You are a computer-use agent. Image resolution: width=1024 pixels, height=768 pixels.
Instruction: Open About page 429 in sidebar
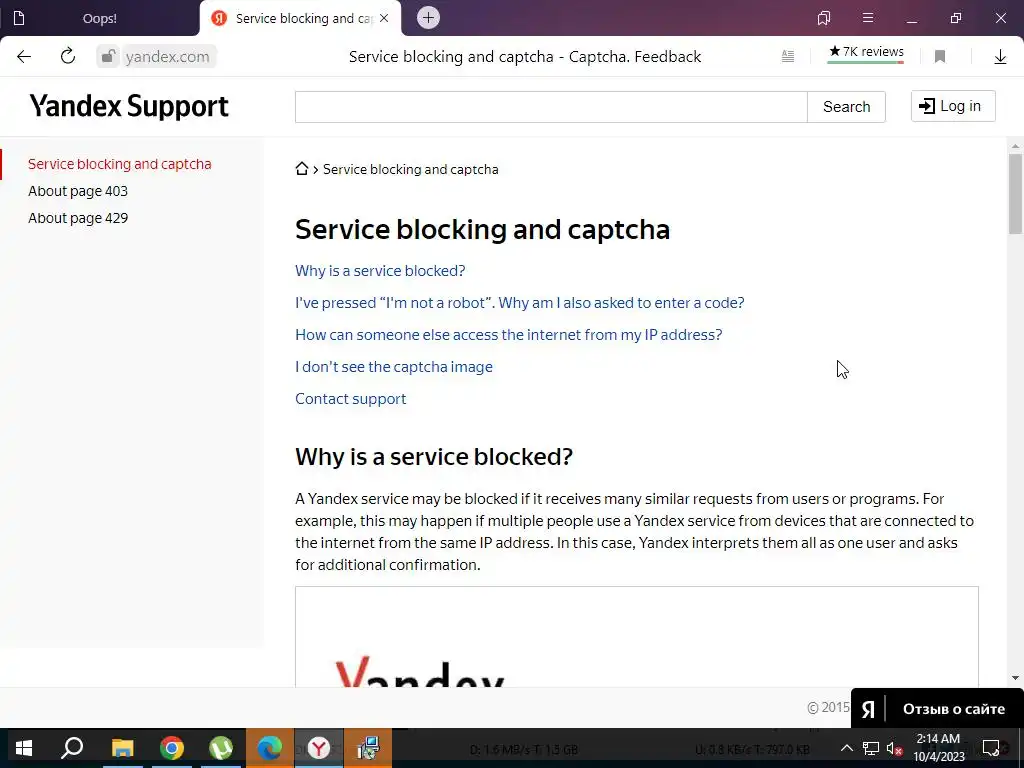pos(78,217)
